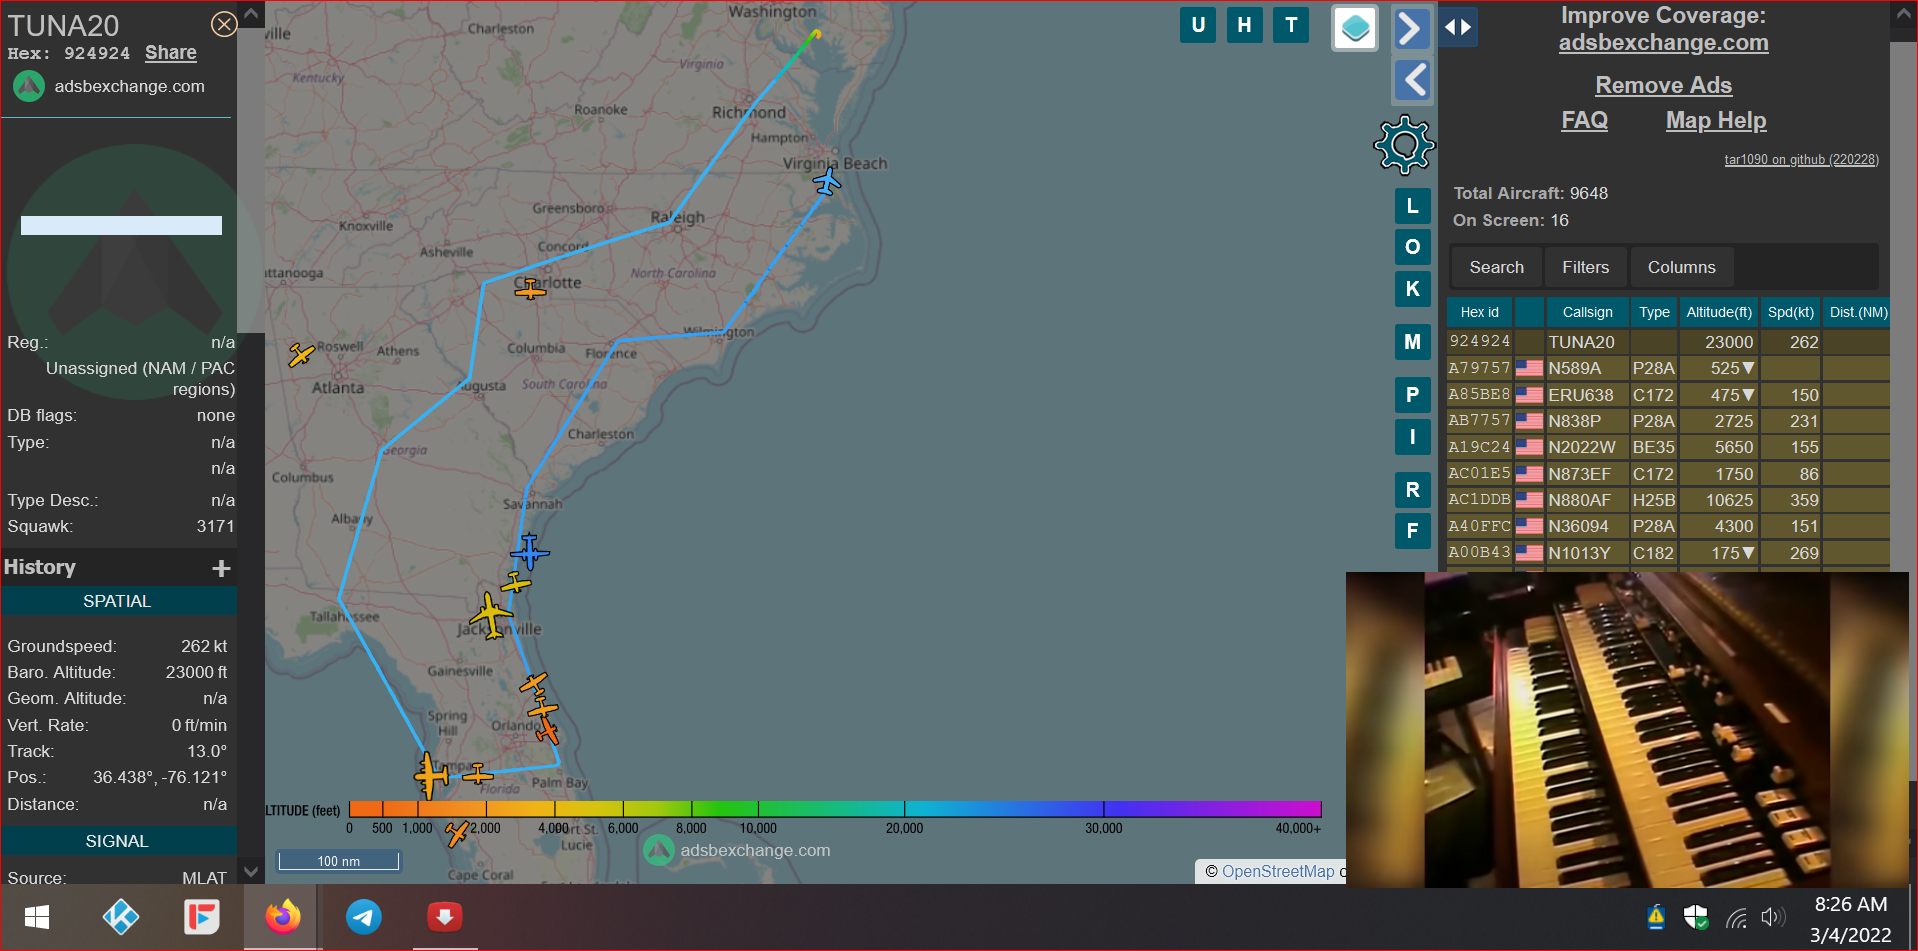Open the Windows Start menu
The height and width of the screenshot is (951, 1918).
[37, 917]
